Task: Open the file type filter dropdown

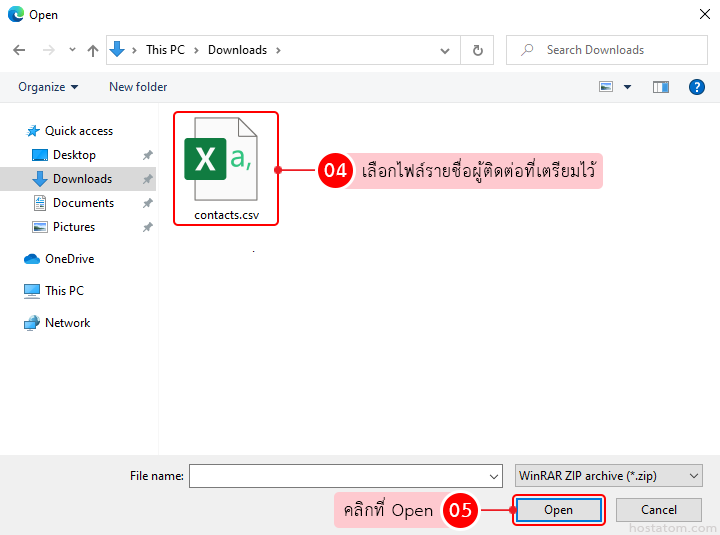Action: point(609,476)
